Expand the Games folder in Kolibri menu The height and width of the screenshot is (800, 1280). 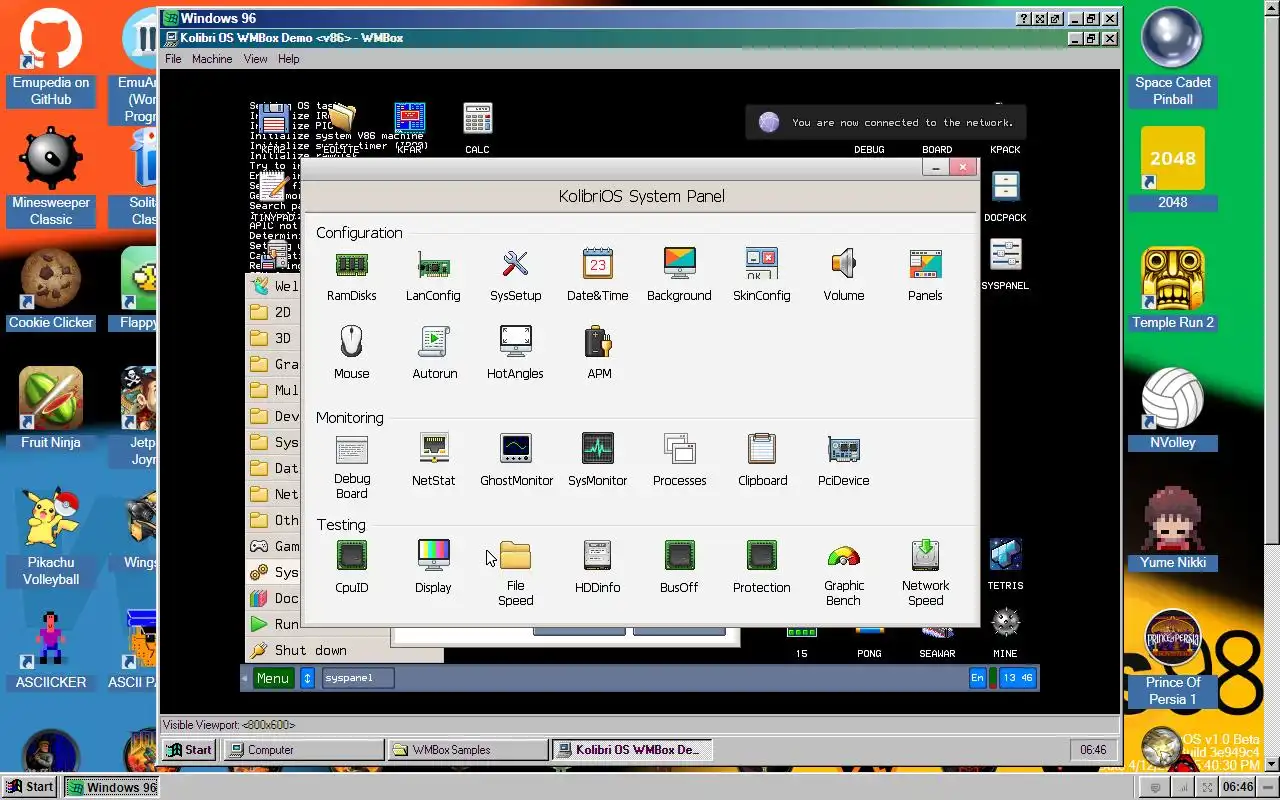tap(273, 546)
